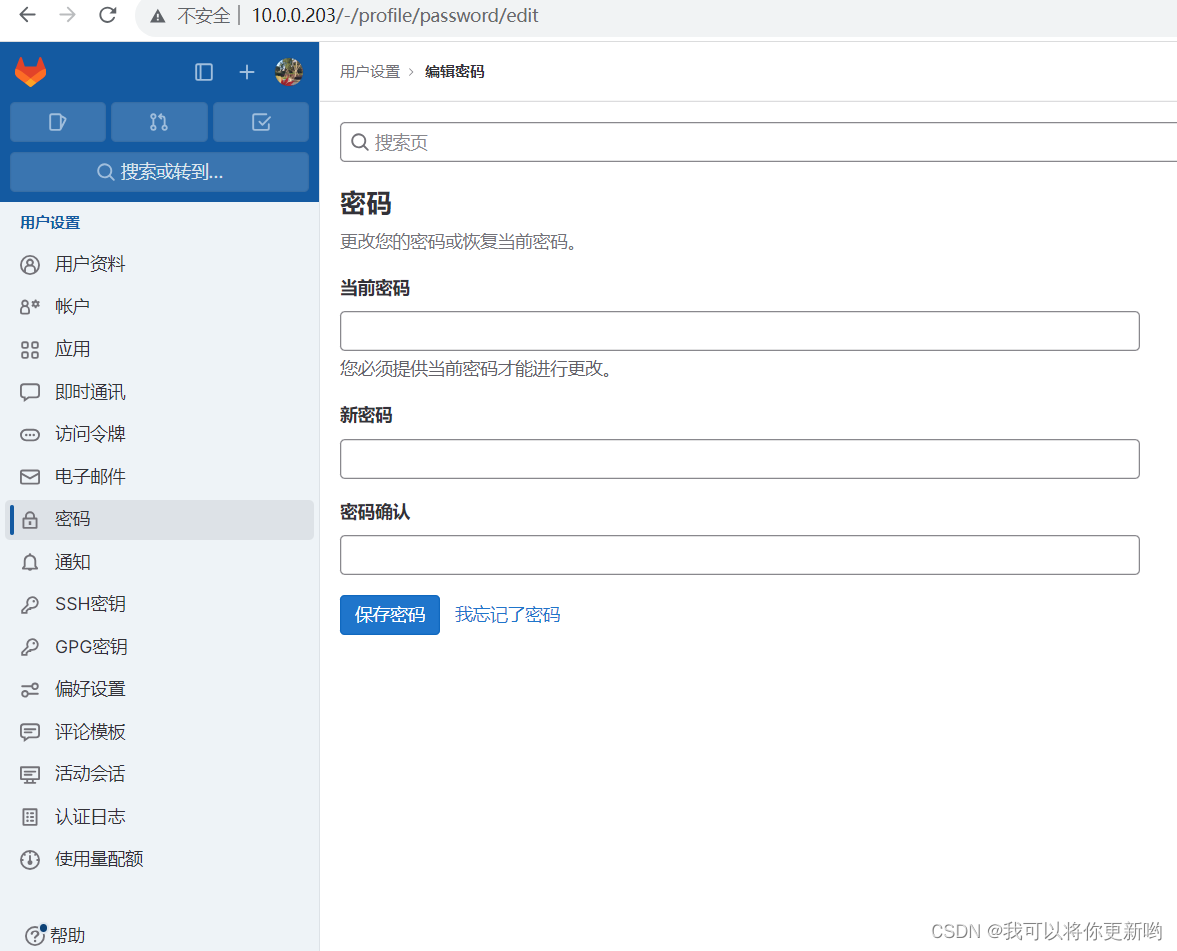Viewport: 1177px width, 951px height.
Task: Open 通知 notification settings
Action: click(71, 562)
